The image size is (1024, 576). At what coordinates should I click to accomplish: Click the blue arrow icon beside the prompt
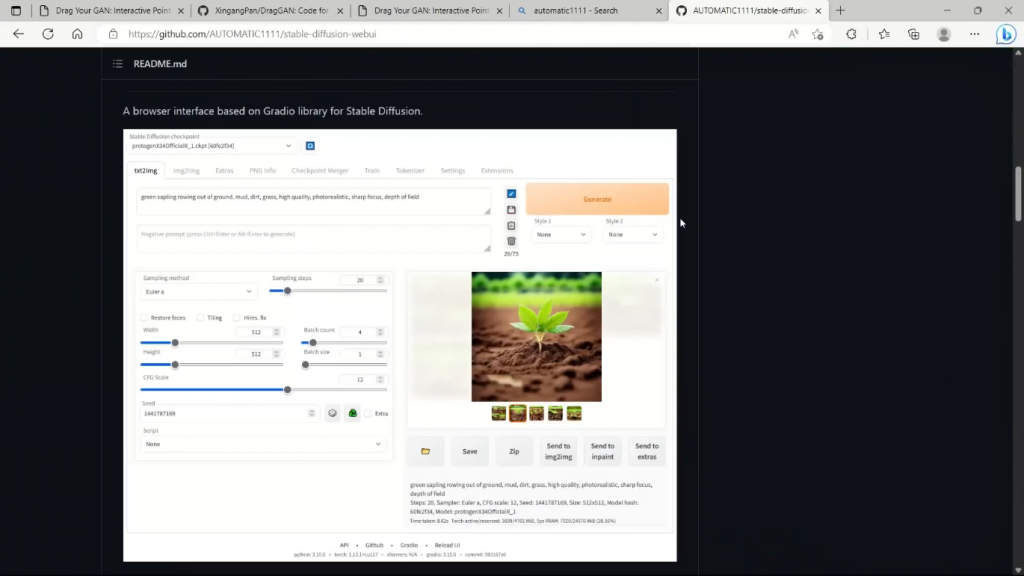tap(511, 193)
